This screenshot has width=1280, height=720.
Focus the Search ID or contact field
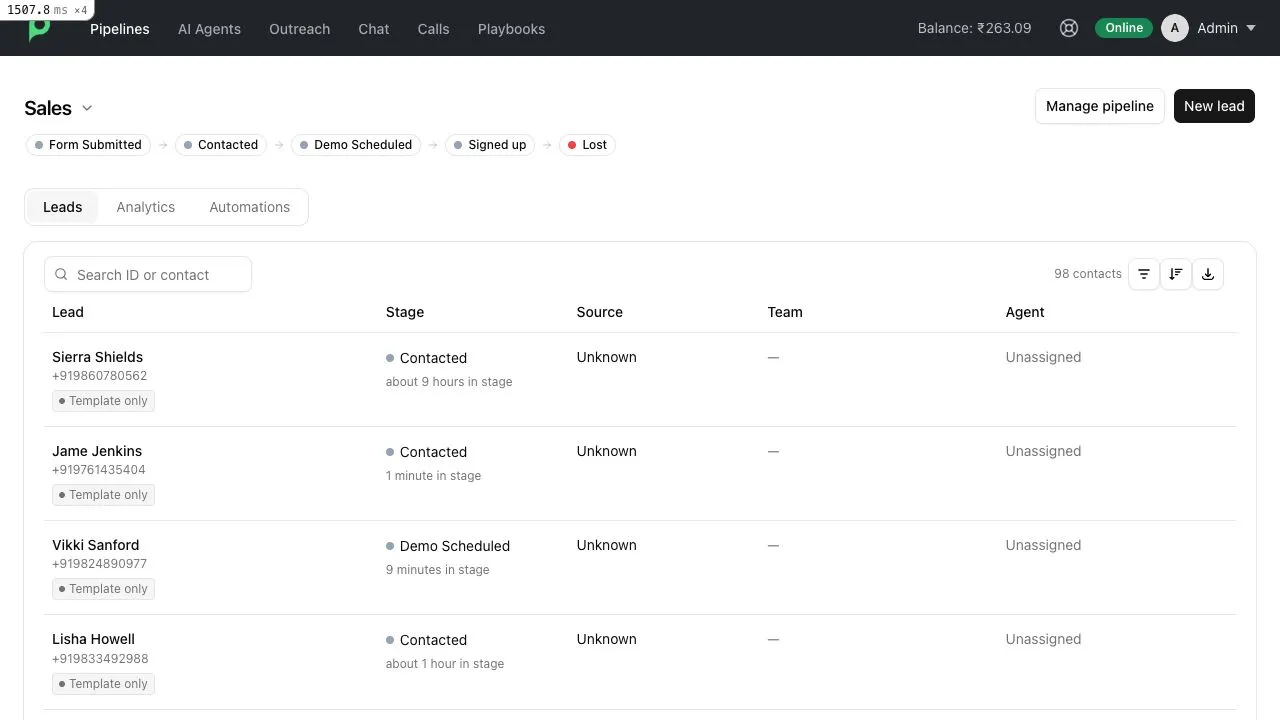148,274
